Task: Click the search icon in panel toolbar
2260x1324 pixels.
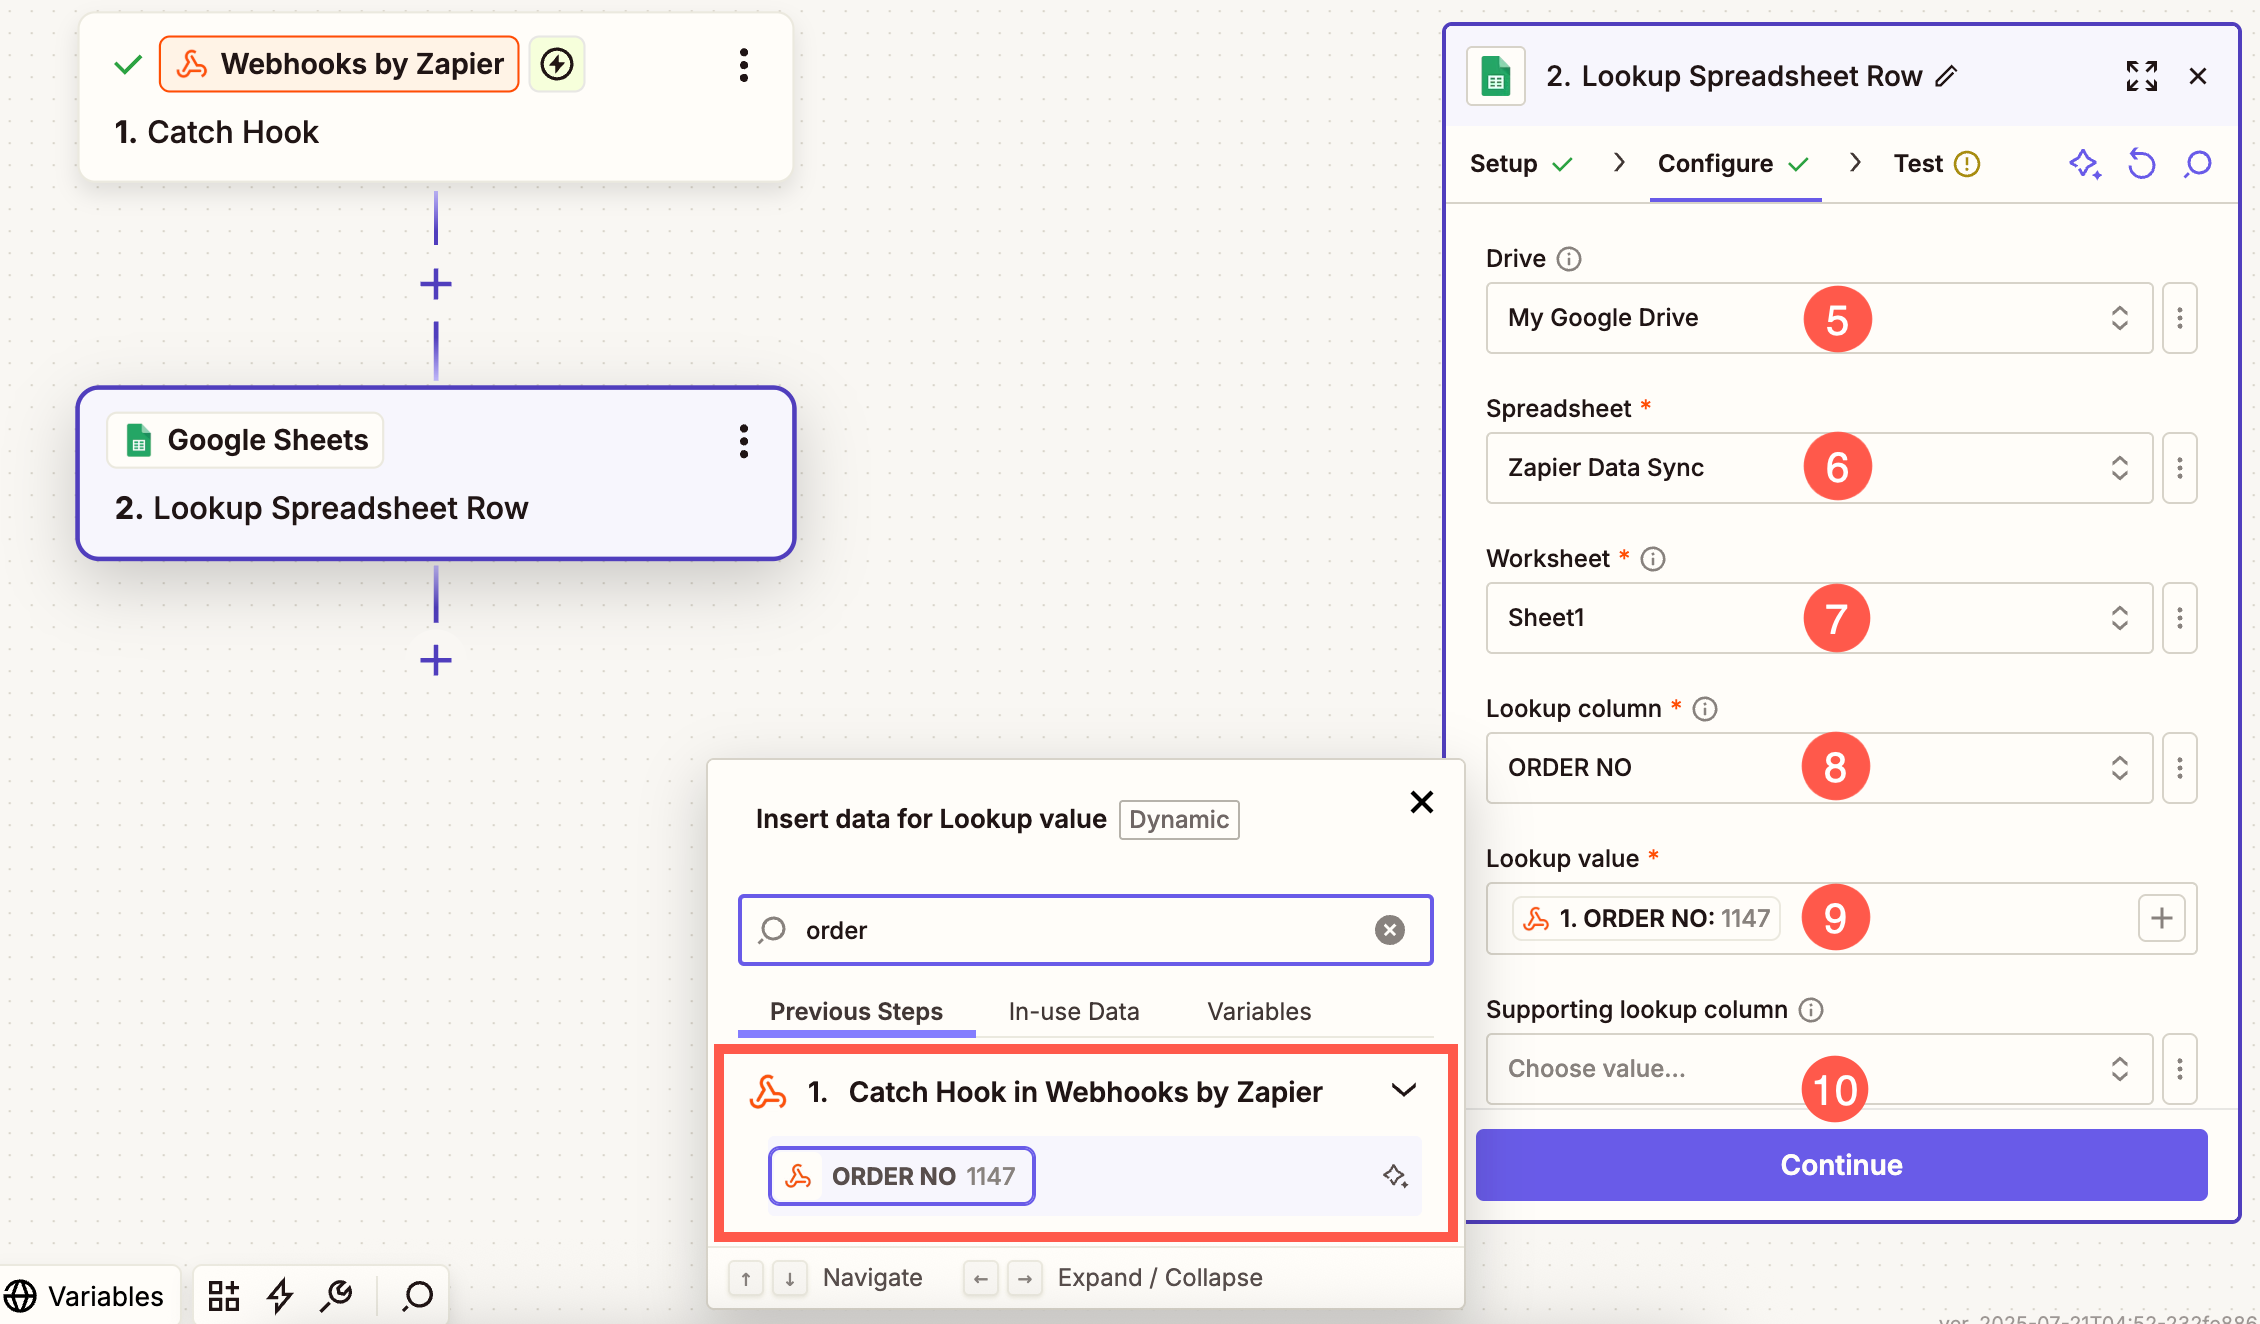Action: [x=2197, y=163]
